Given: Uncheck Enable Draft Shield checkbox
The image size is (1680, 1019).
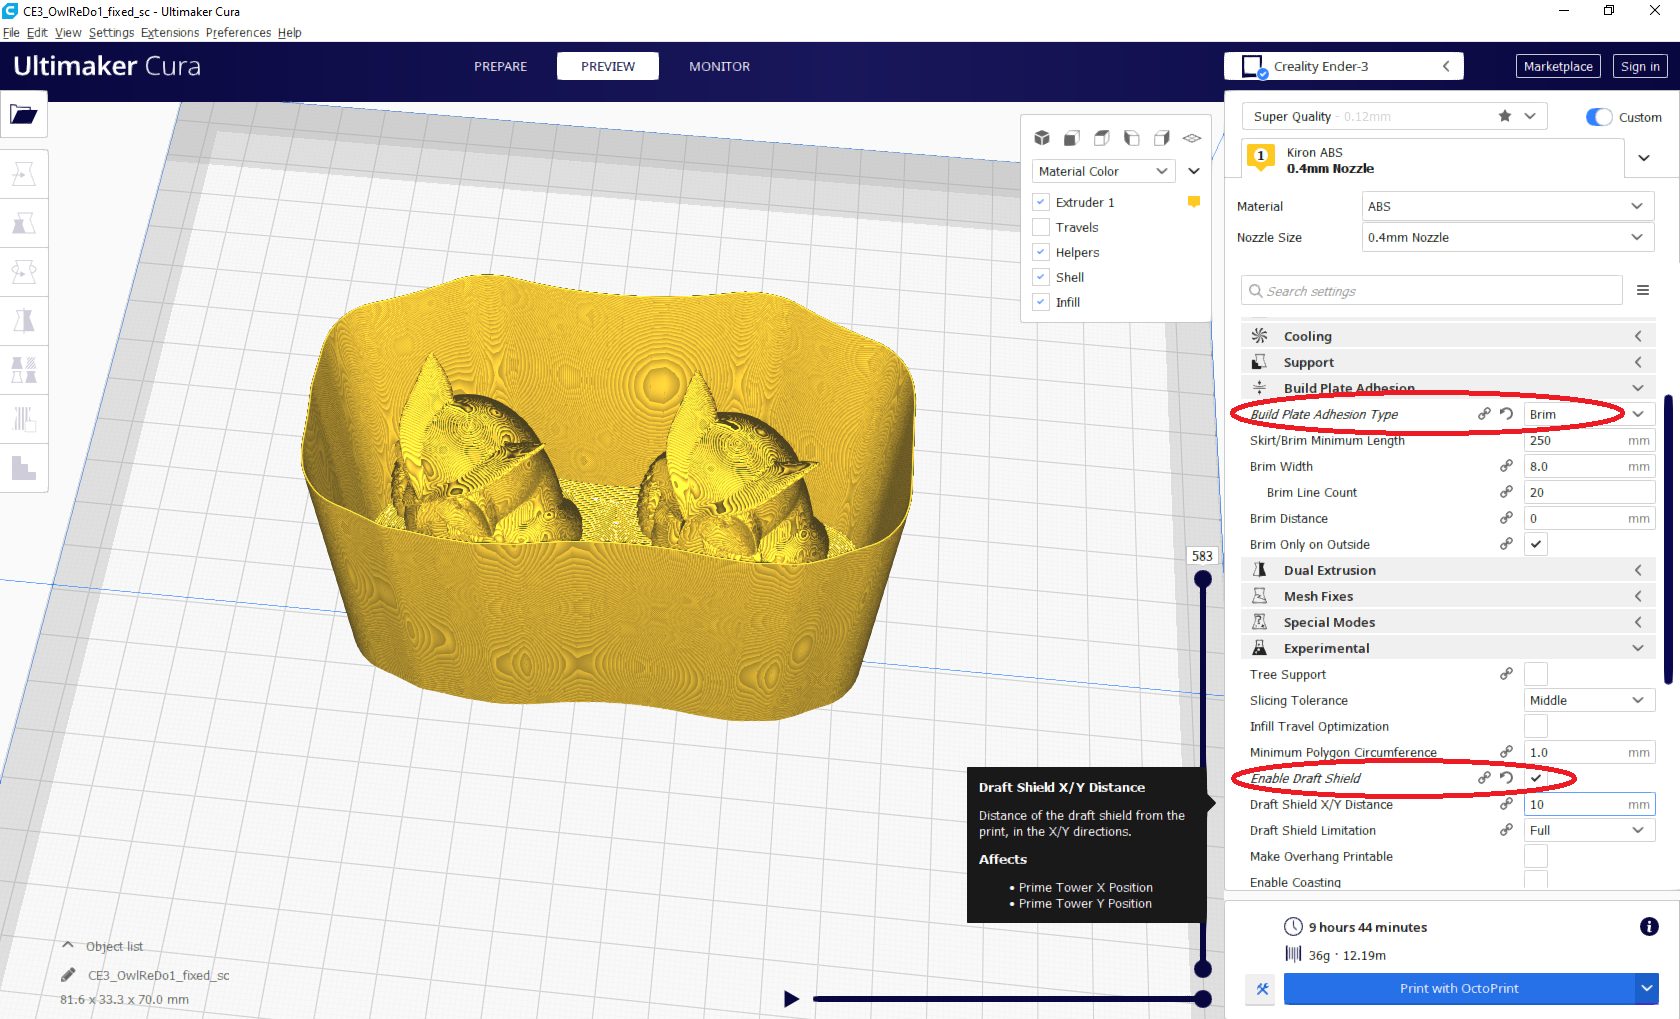Looking at the screenshot, I should [1536, 778].
